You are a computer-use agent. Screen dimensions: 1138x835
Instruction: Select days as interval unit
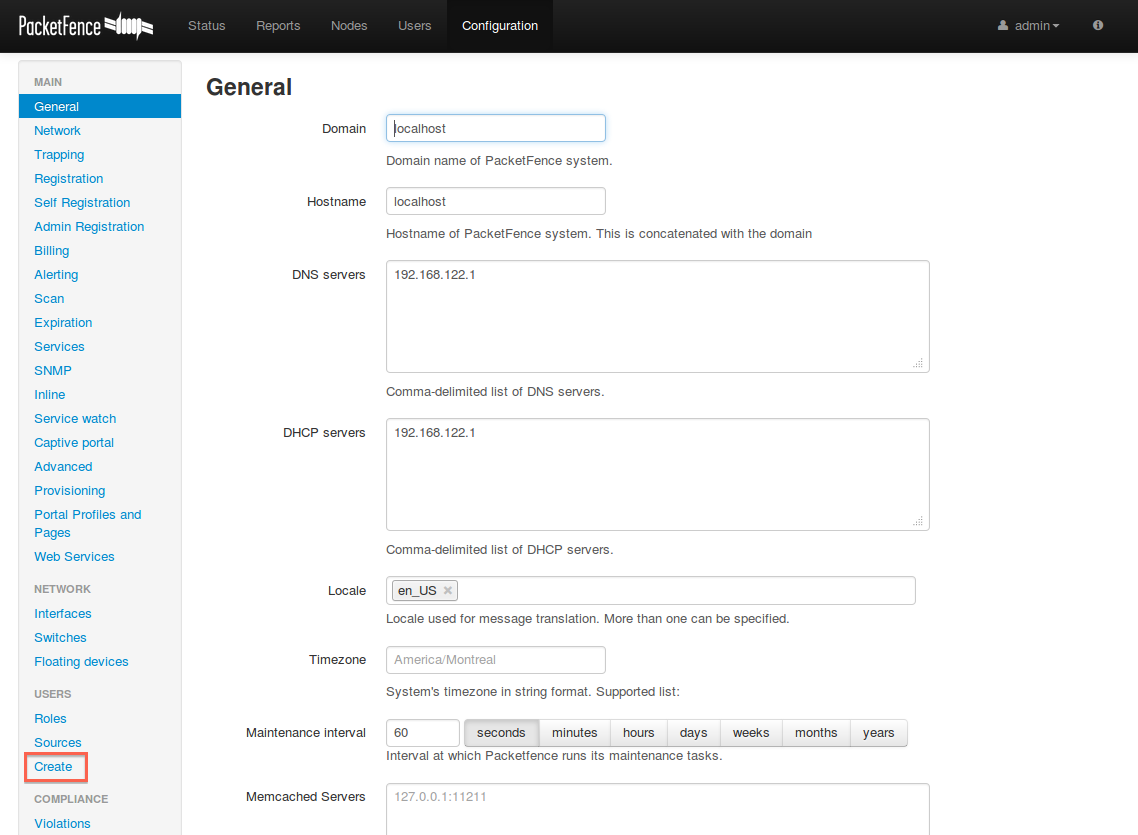693,733
